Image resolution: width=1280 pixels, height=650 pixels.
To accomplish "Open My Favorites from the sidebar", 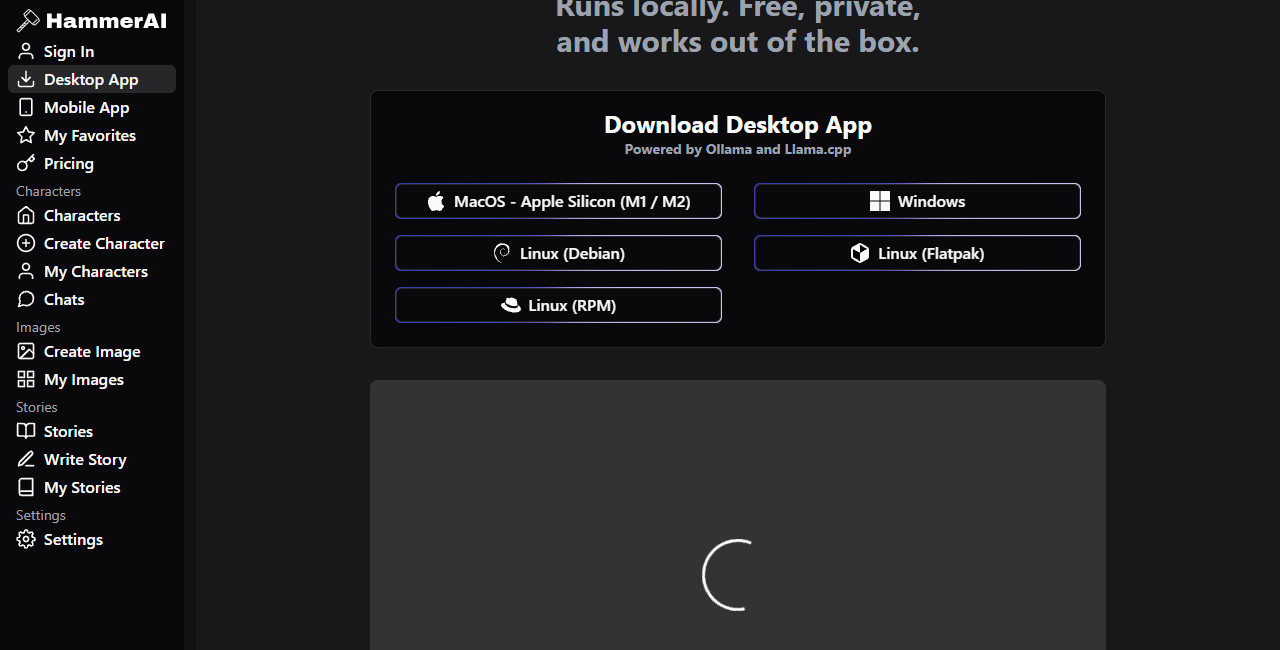I will pos(92,135).
